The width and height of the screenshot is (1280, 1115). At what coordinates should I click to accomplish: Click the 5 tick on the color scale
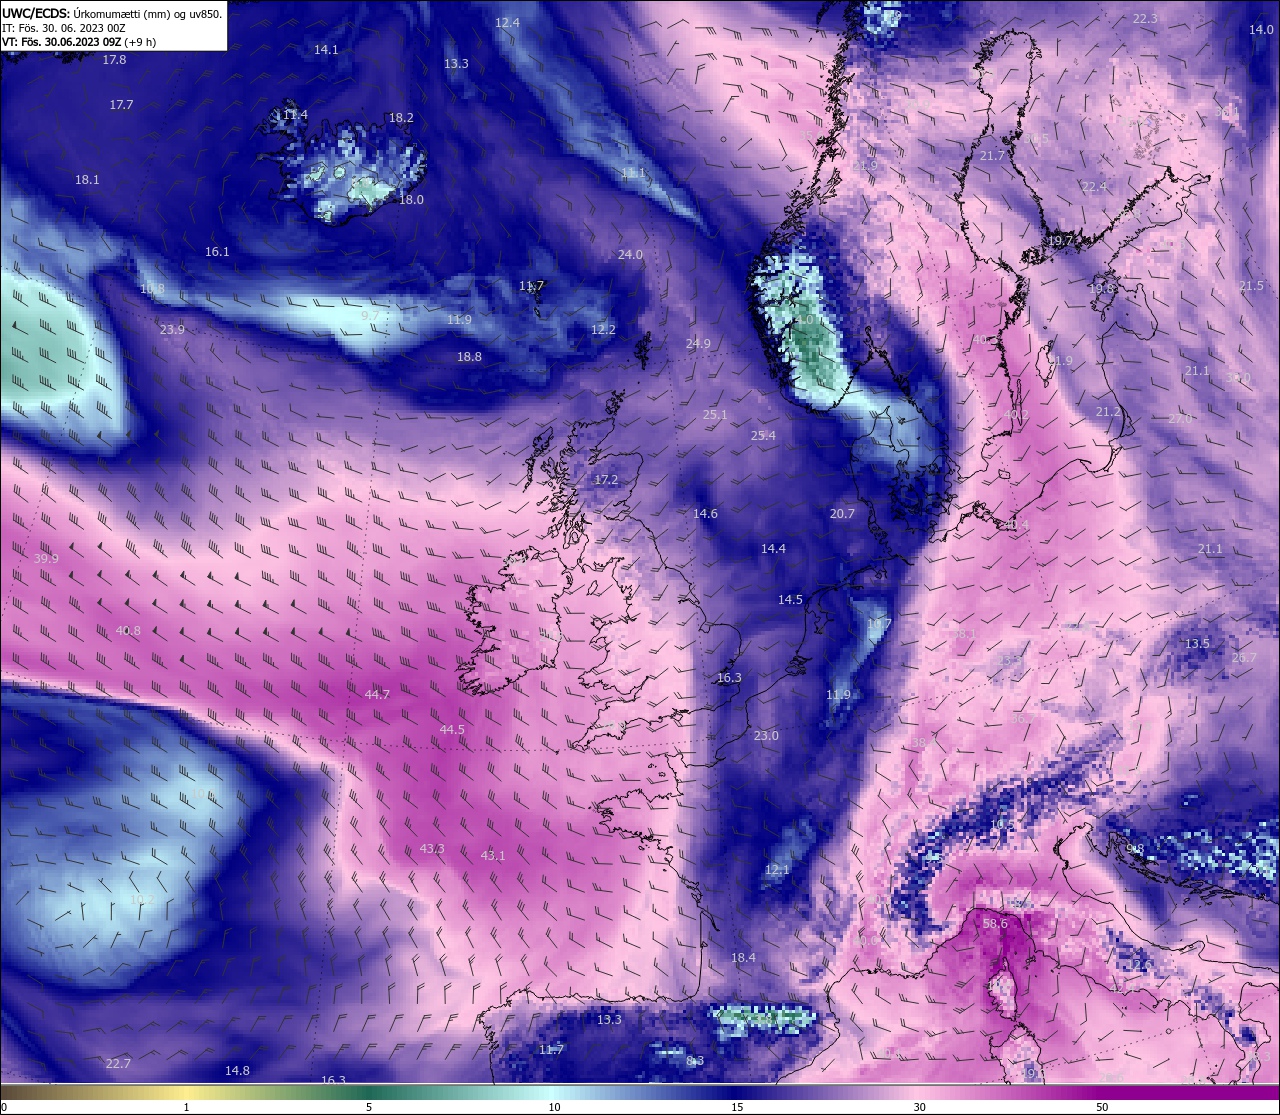tap(369, 1107)
